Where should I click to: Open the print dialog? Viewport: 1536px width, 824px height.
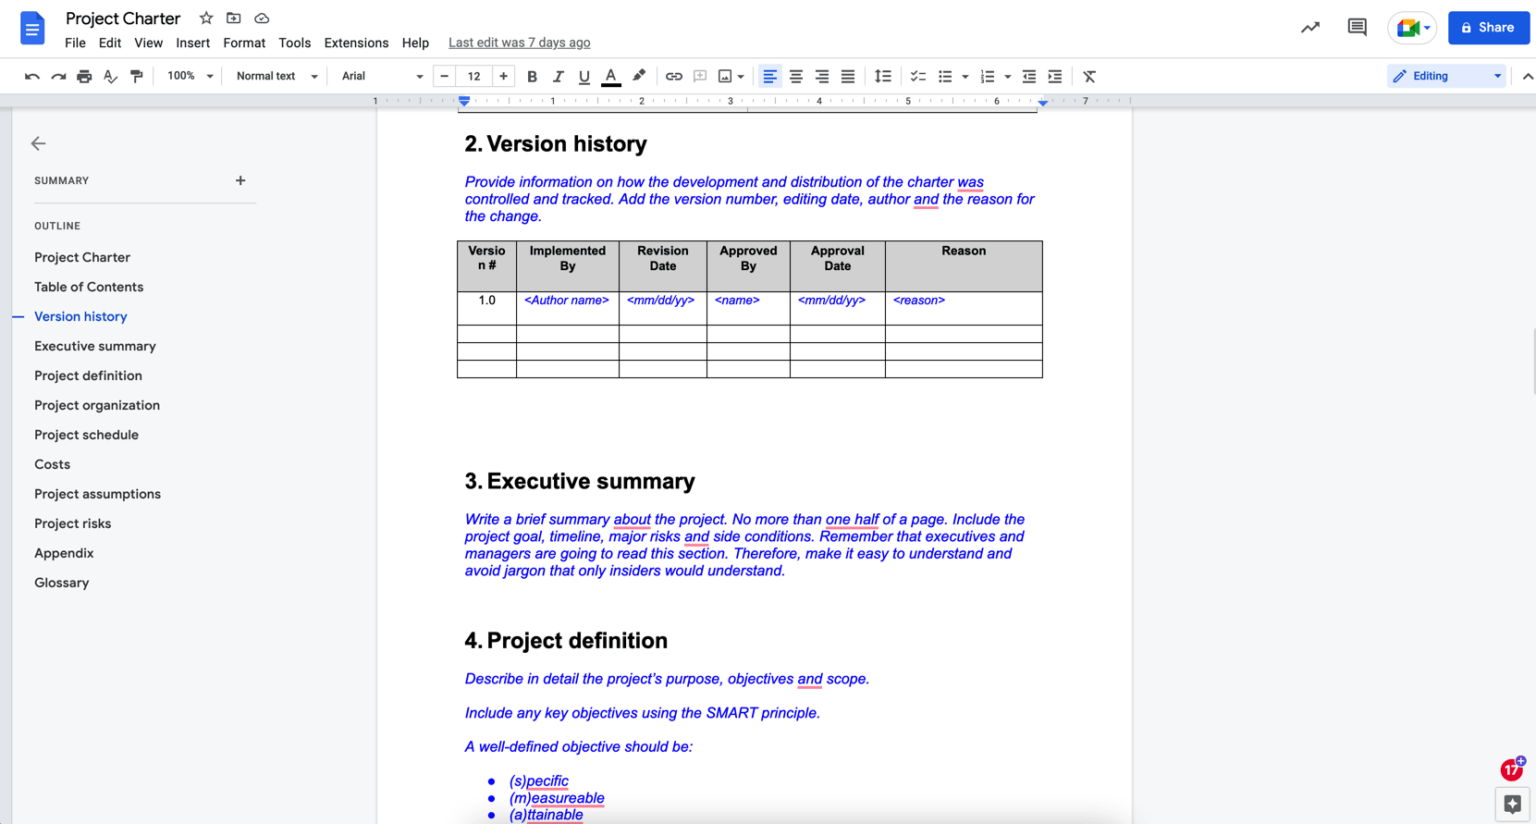pyautogui.click(x=85, y=76)
